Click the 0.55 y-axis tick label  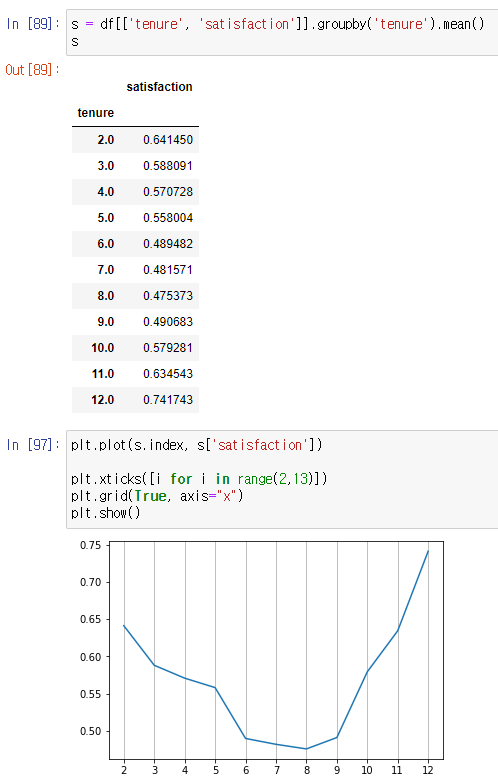tap(91, 694)
